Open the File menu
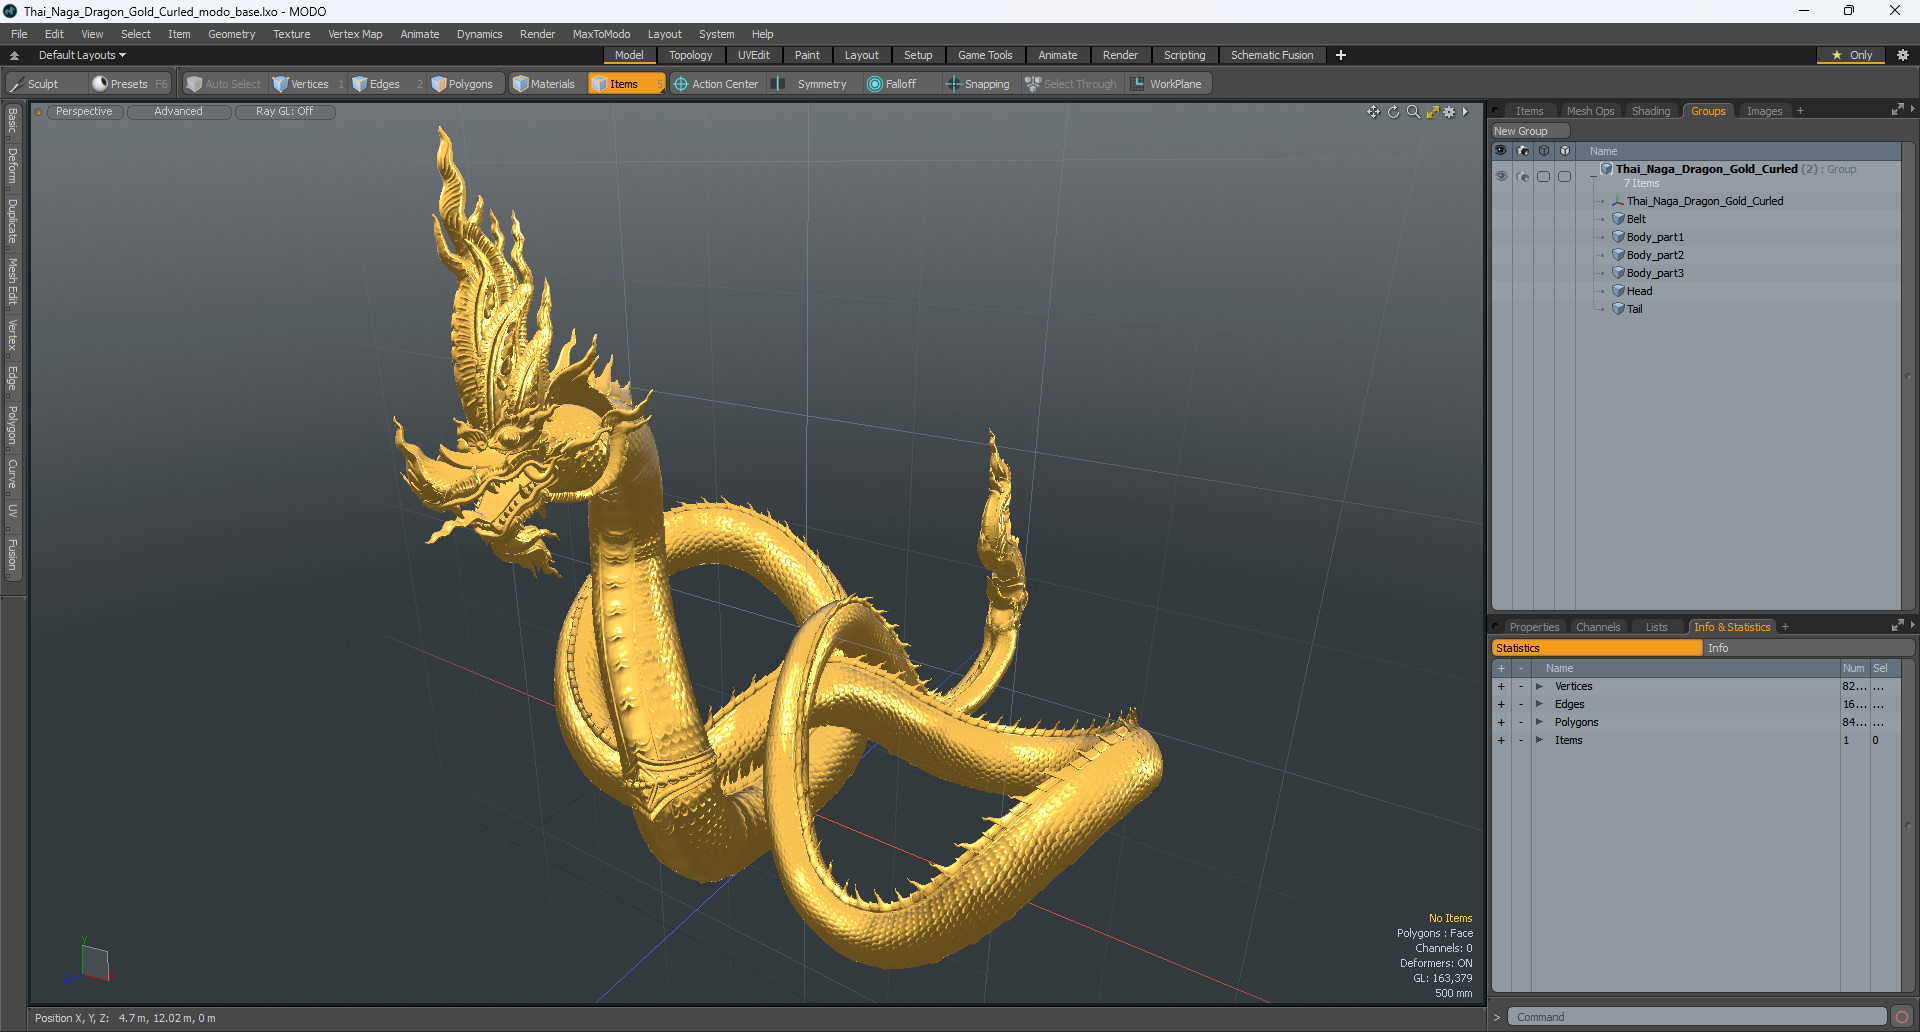Screen dimensions: 1920x1032 coord(19,34)
